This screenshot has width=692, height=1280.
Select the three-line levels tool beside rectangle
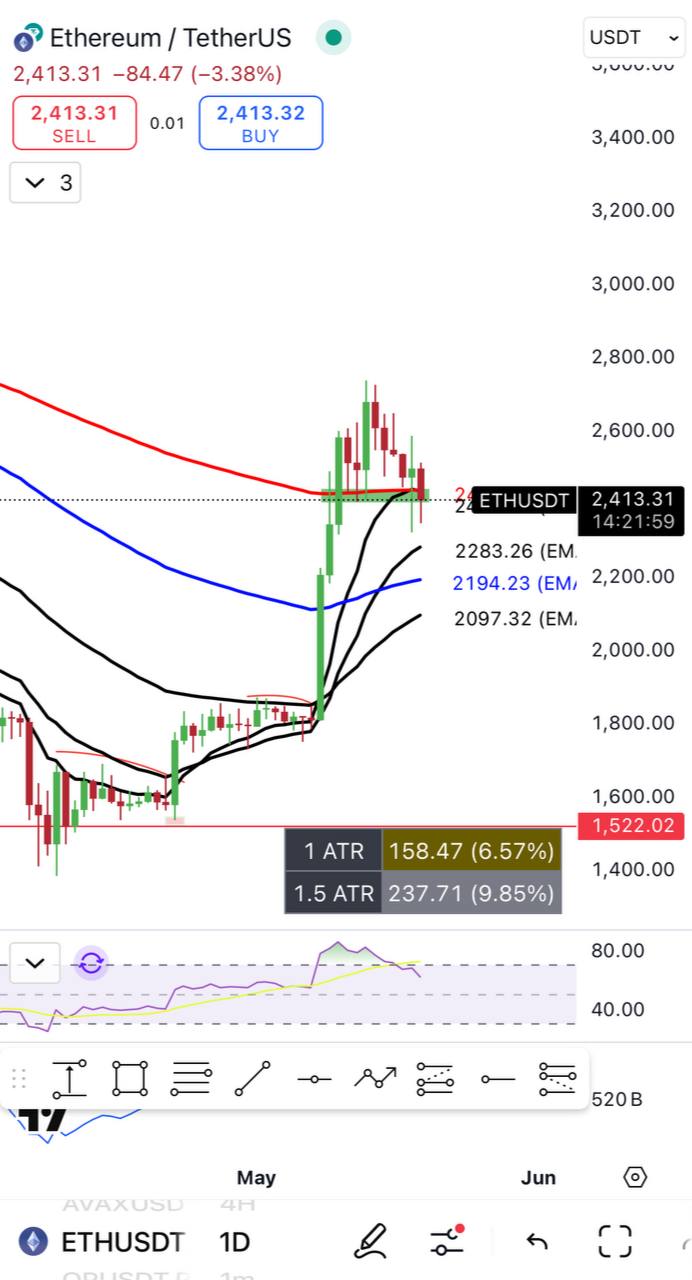point(191,1079)
